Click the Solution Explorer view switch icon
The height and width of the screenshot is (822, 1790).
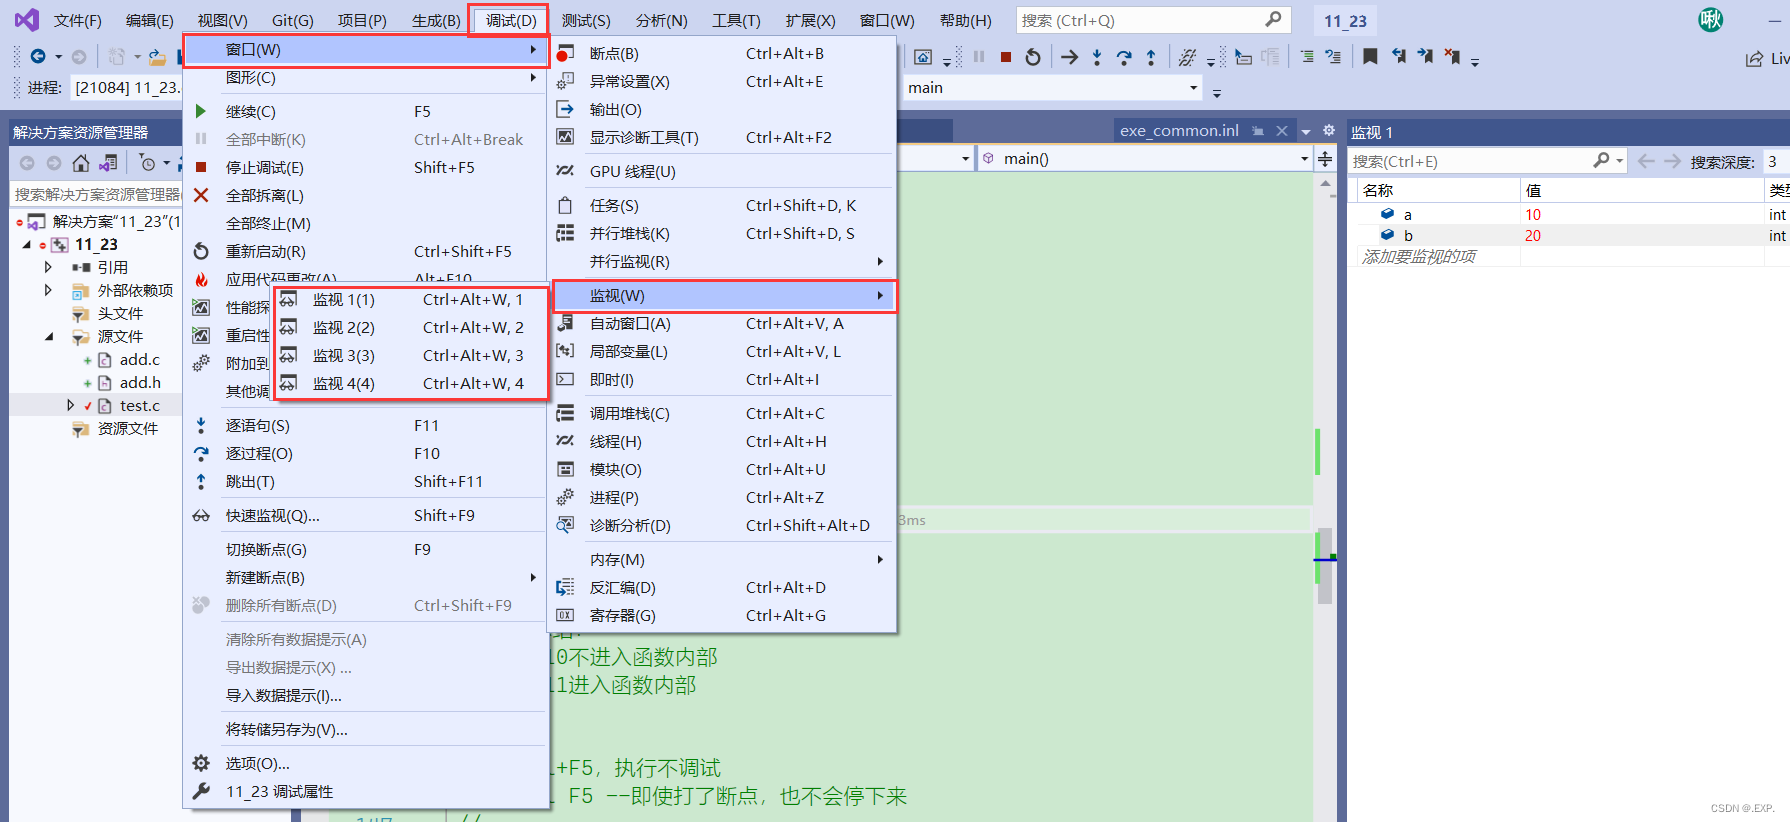tap(108, 163)
